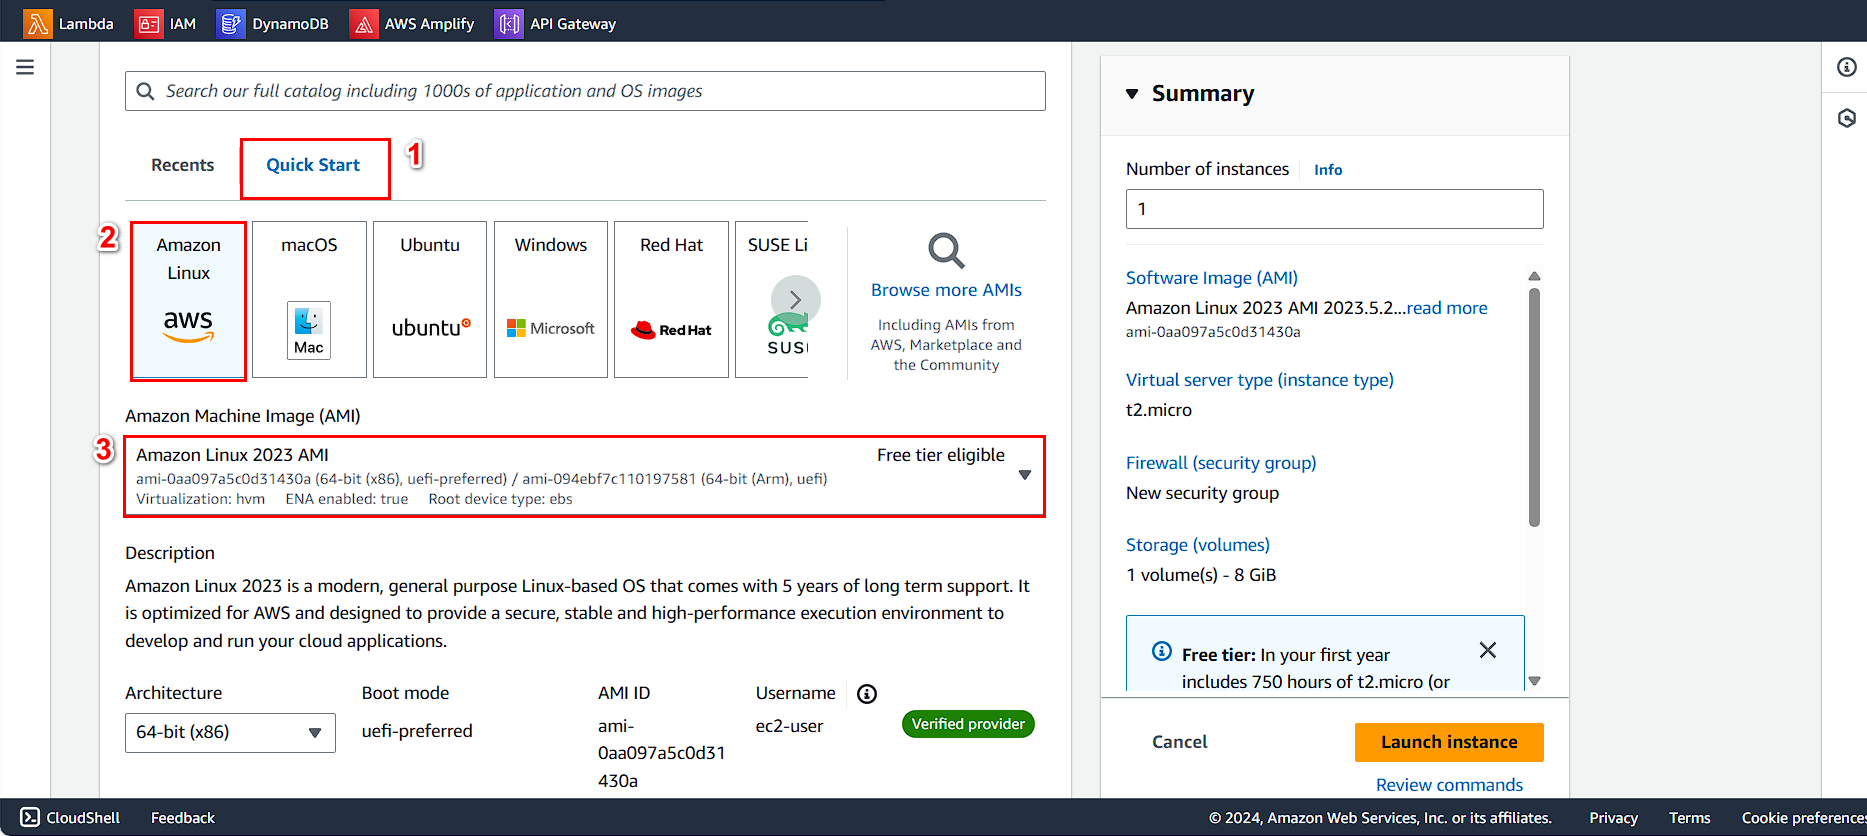Select the Ubuntu OS tile
Image resolution: width=1867 pixels, height=836 pixels.
(430, 299)
